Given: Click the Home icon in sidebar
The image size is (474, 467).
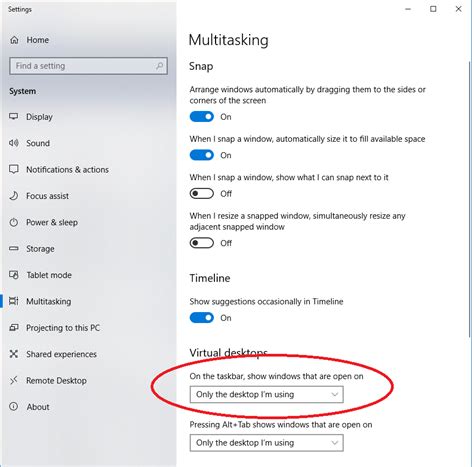Looking at the screenshot, I should coord(14,40).
